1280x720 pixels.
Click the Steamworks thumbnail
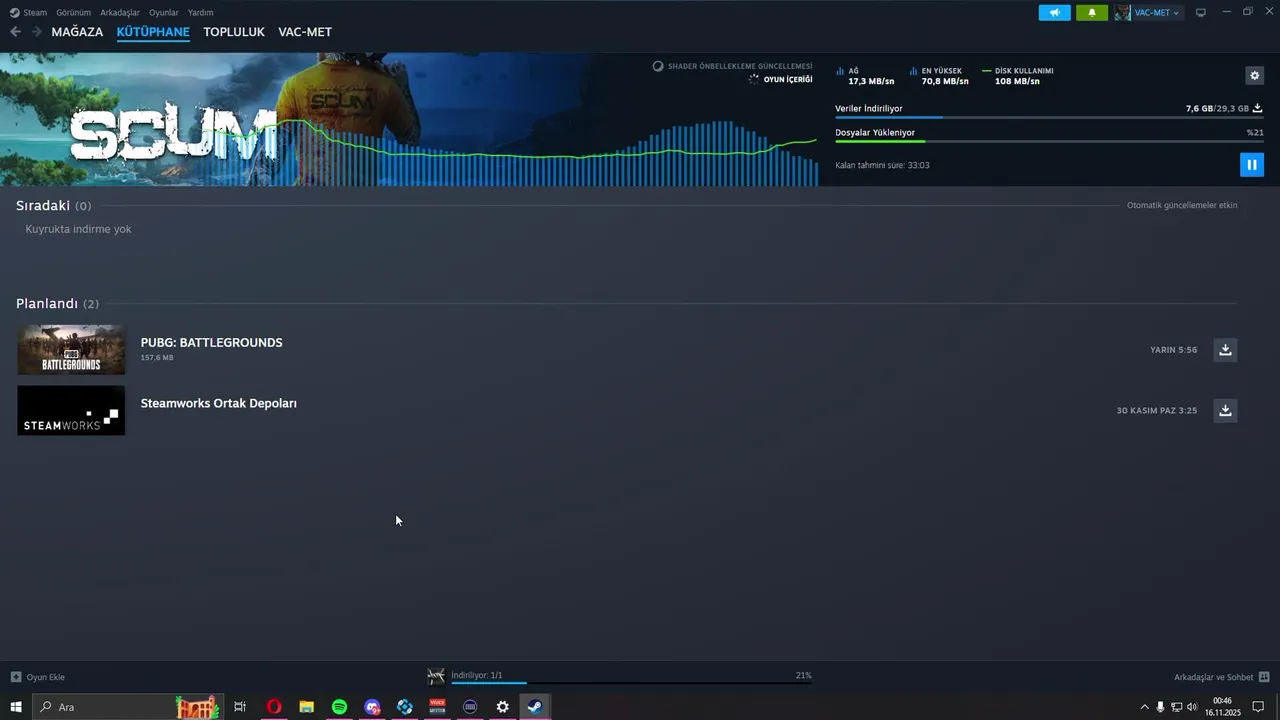(x=71, y=410)
